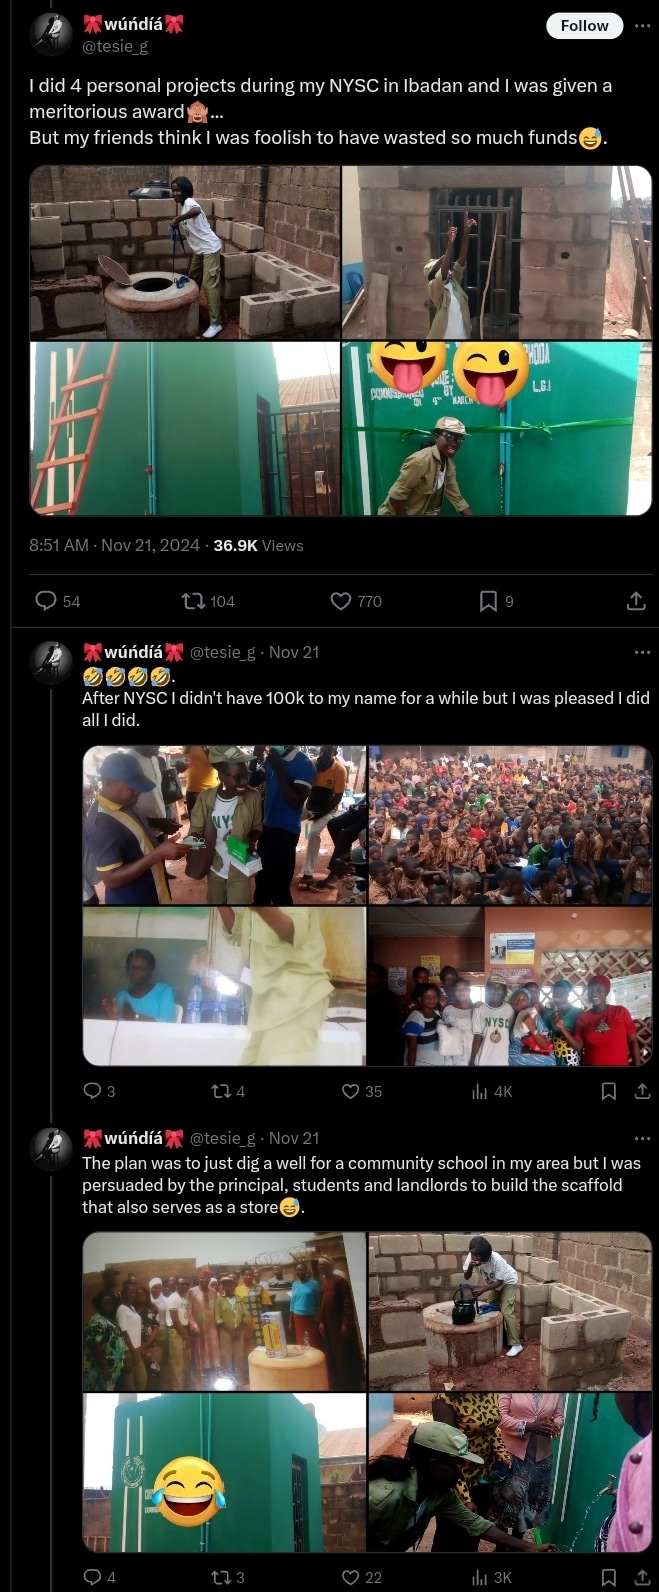This screenshot has width=659, height=1592.
Task: Share the main post via share icon
Action: (x=635, y=601)
